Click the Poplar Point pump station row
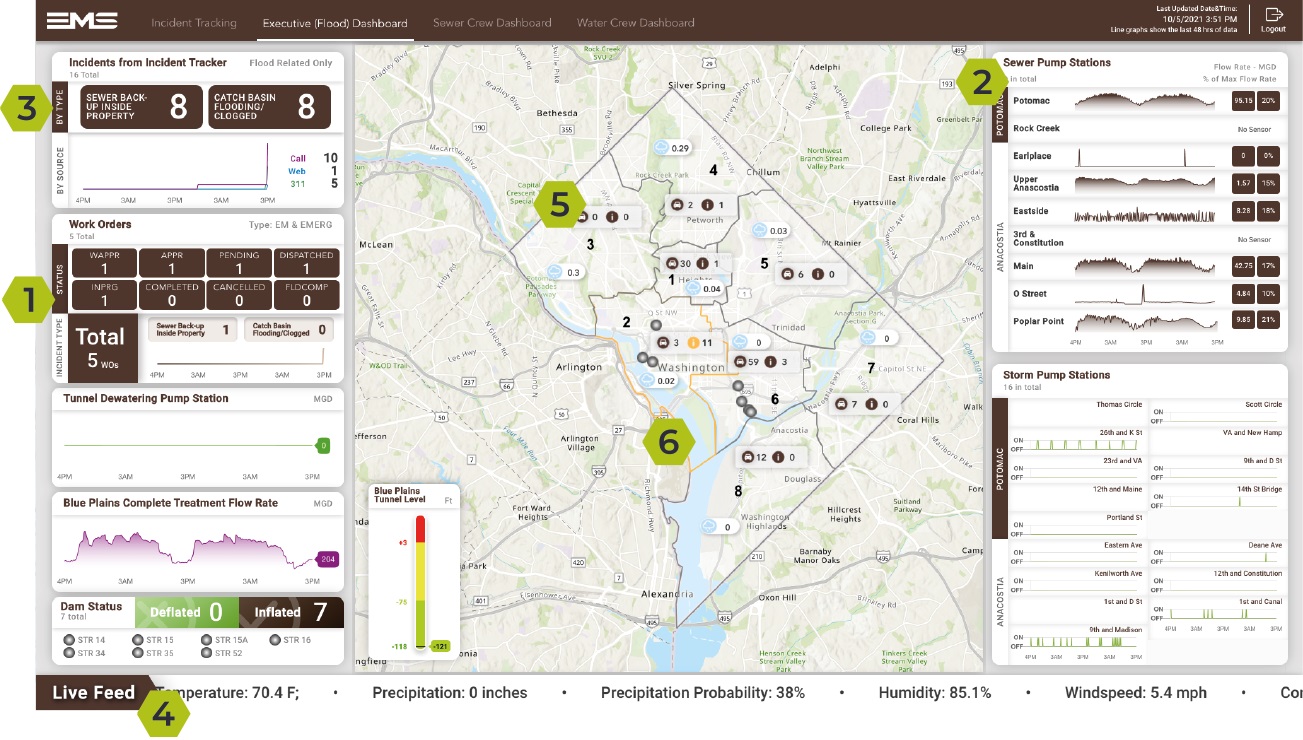The width and height of the screenshot is (1303, 740). 1145,321
